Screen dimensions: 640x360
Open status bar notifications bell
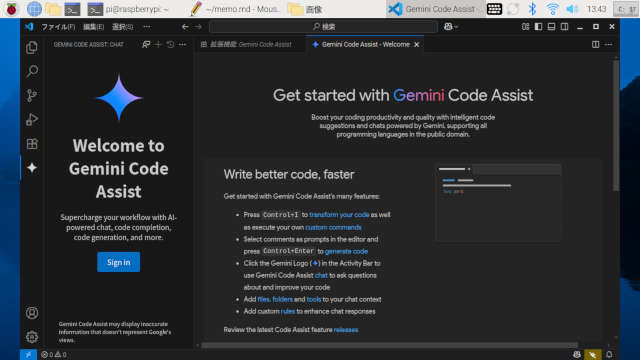(x=609, y=355)
